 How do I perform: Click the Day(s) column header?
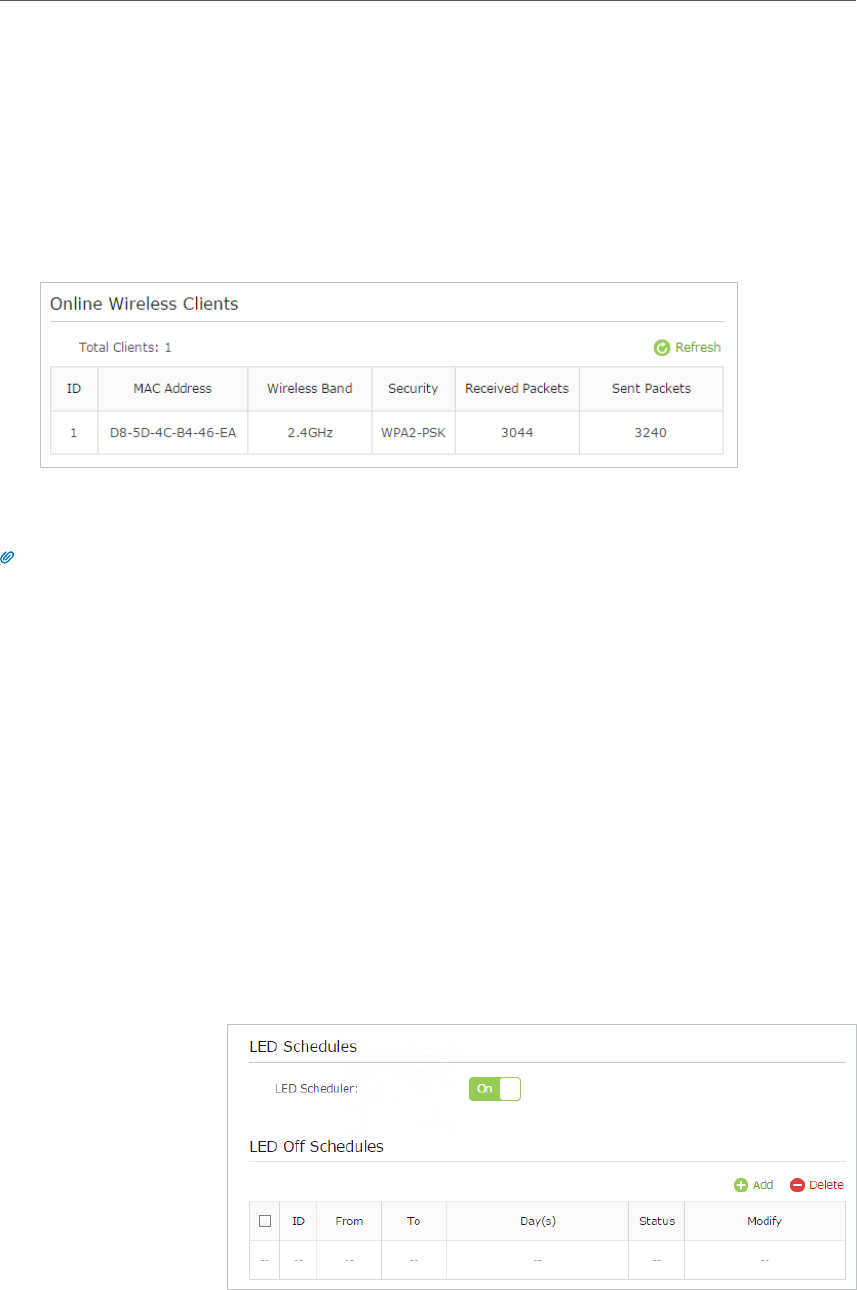tap(537, 1221)
